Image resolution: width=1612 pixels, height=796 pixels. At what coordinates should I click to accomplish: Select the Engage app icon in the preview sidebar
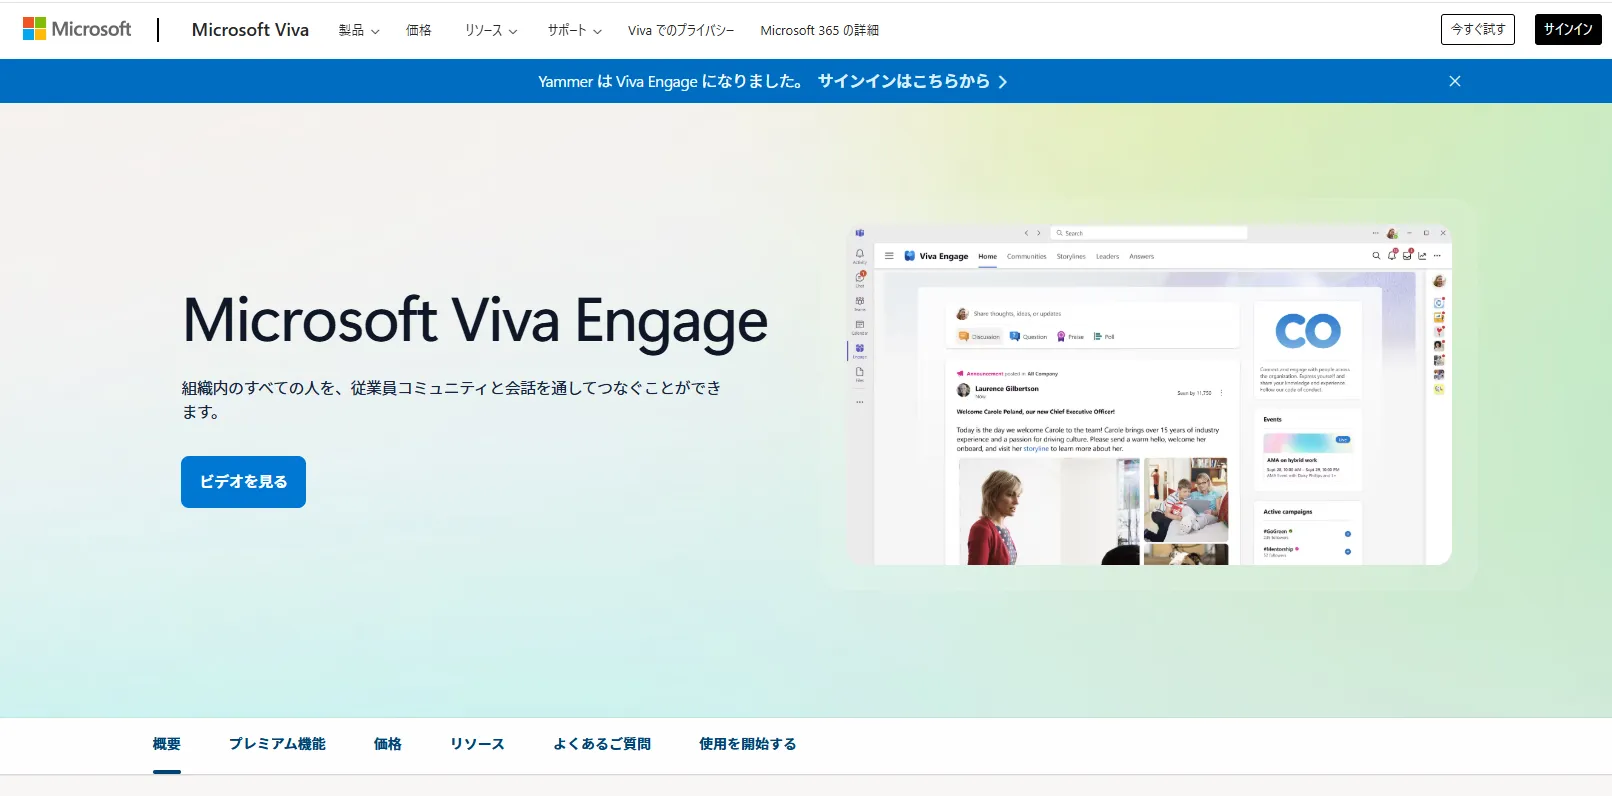860,350
